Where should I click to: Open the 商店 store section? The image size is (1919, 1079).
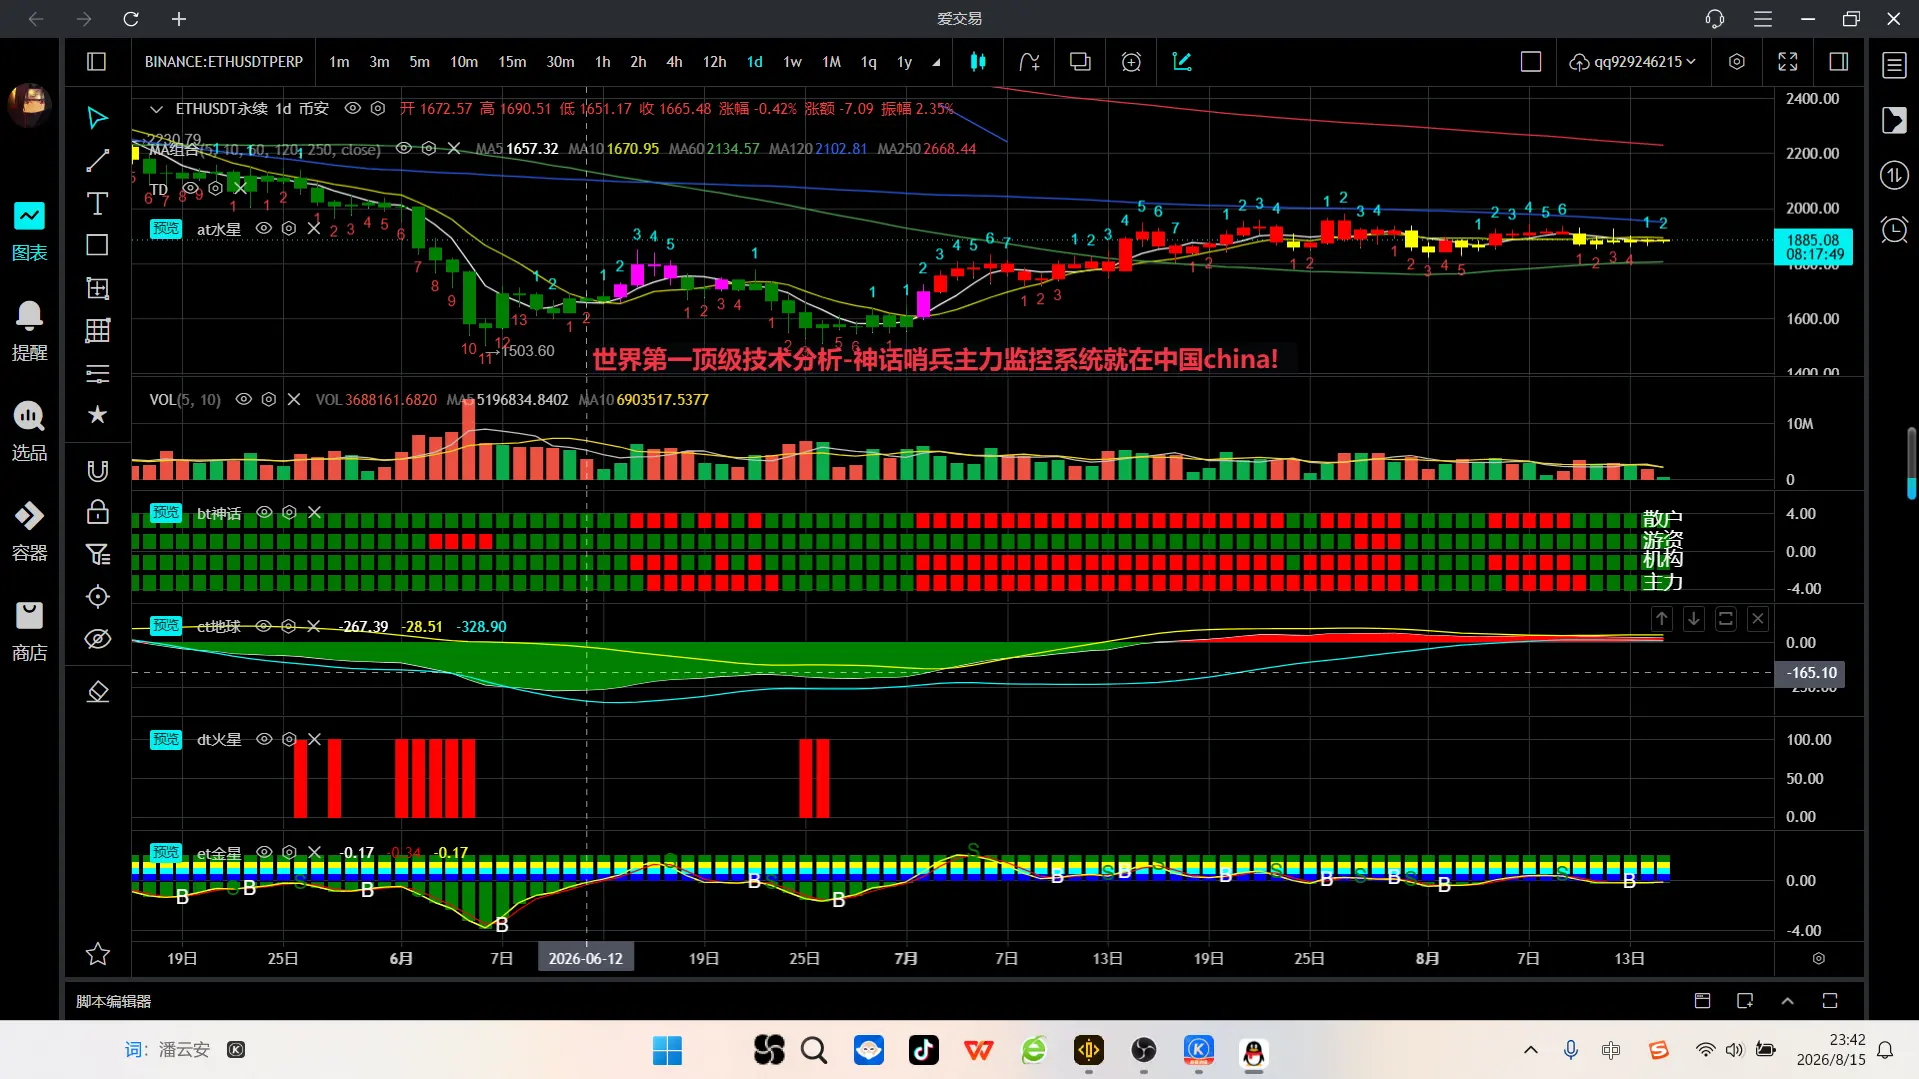point(29,632)
